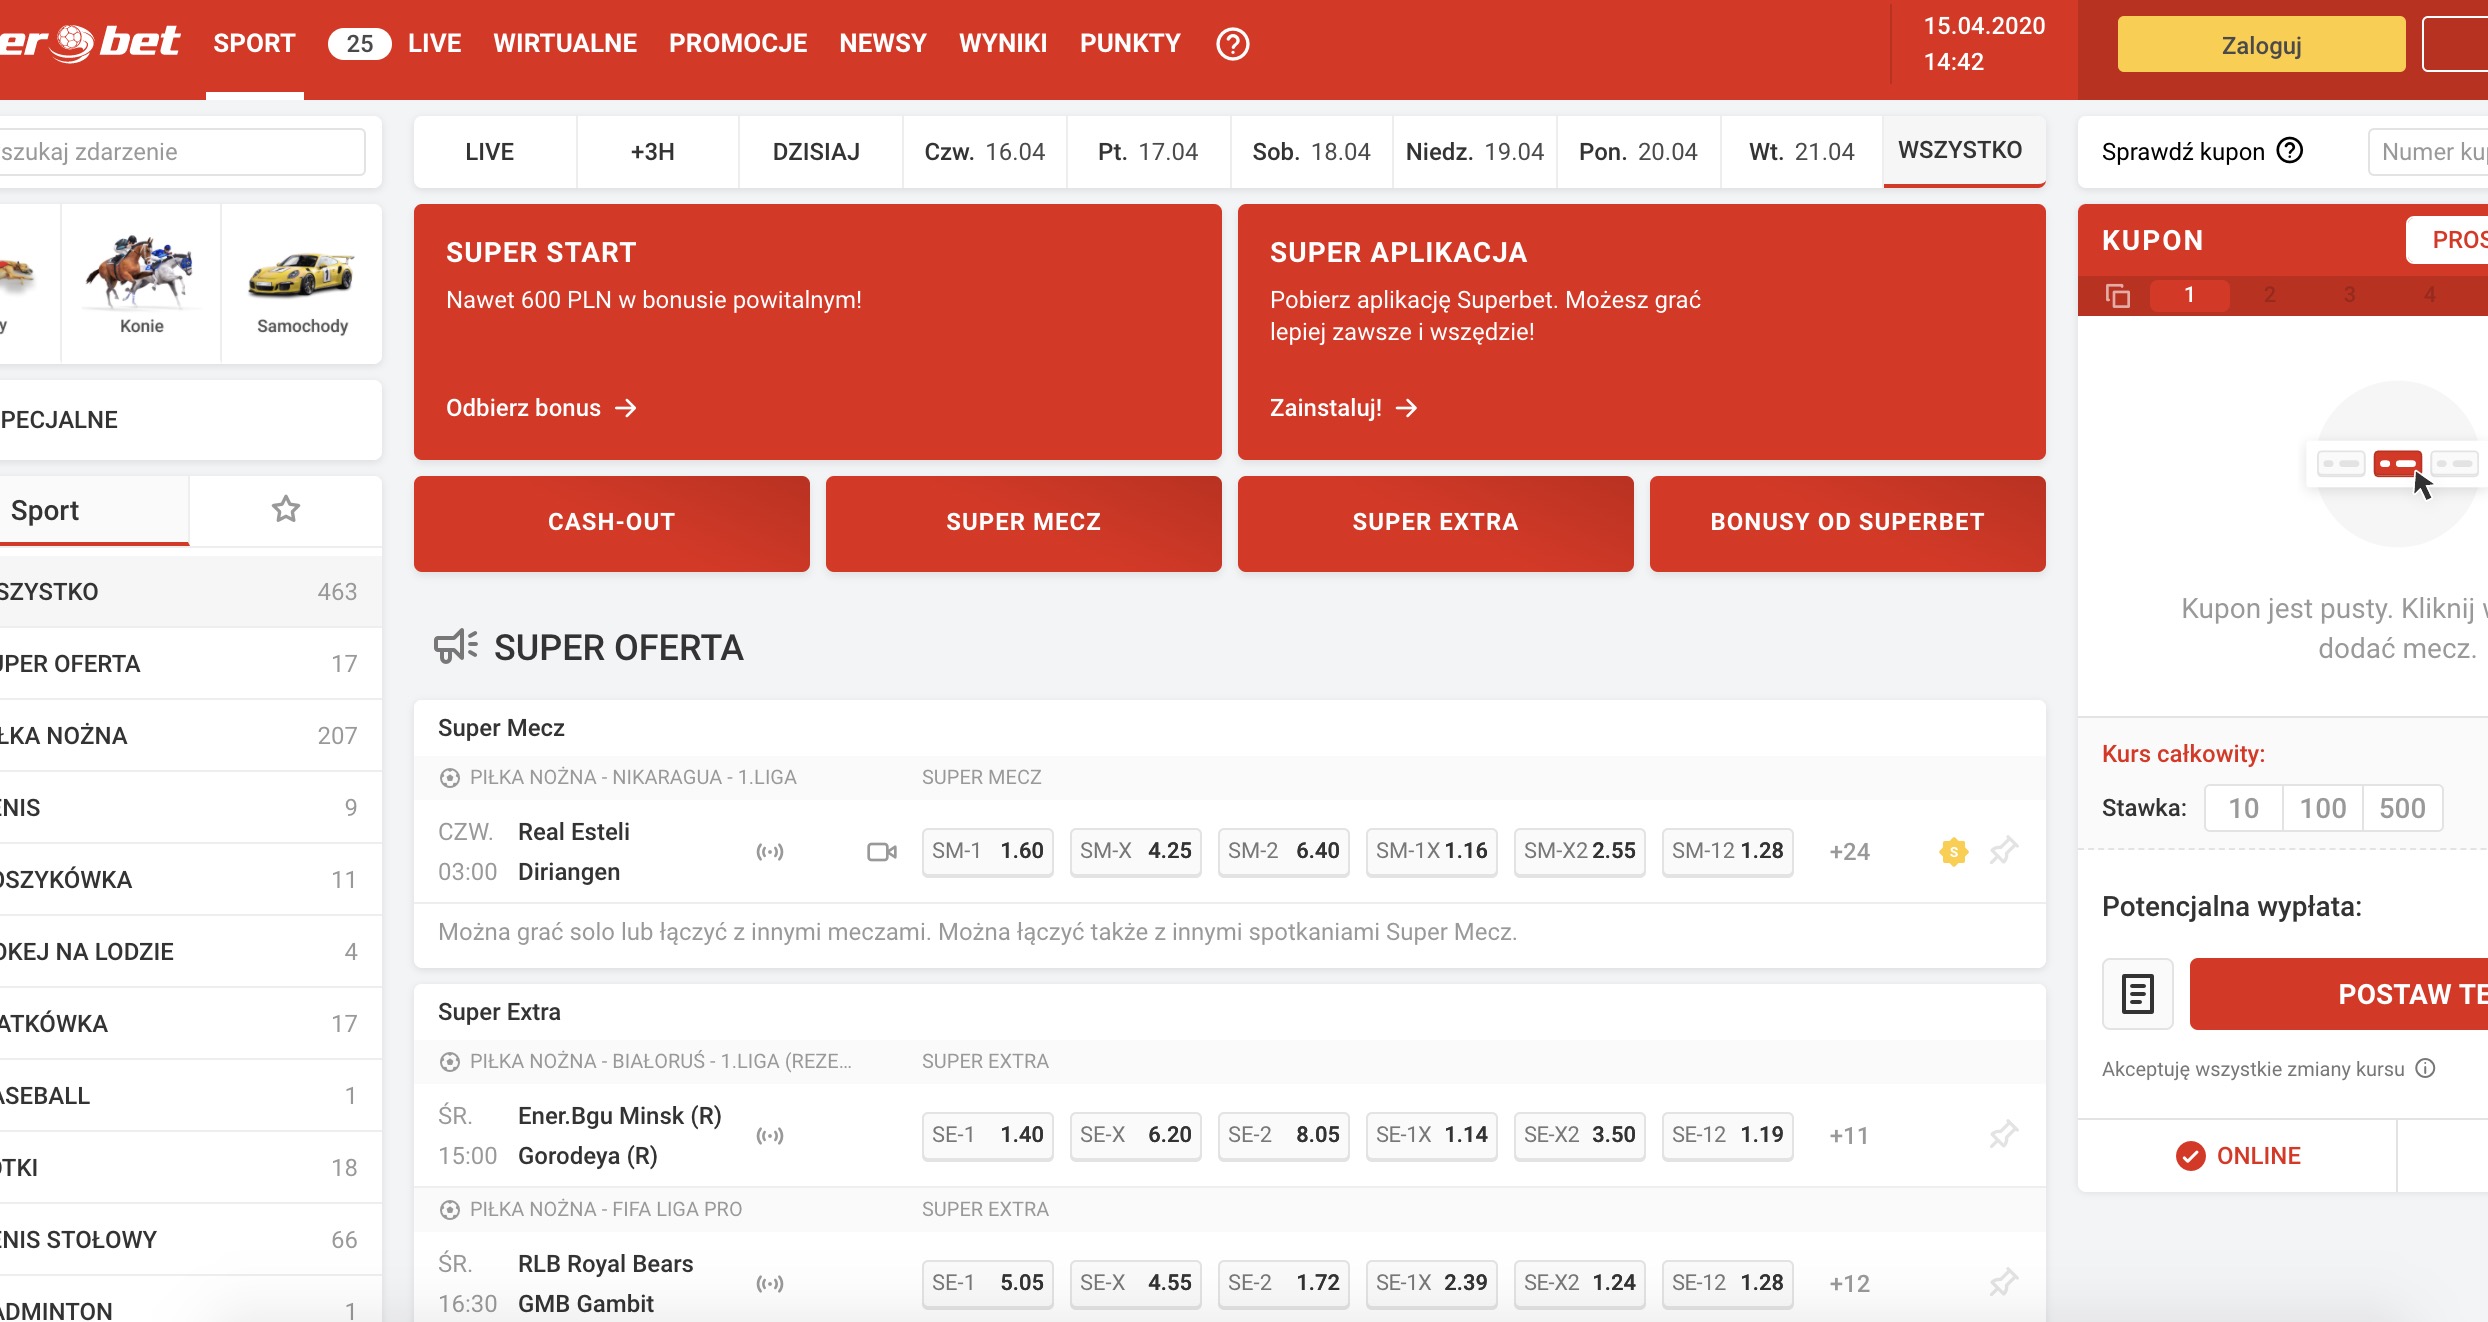Expand +11 more markets for Ener.Bgu Minsk
Image resolution: width=2488 pixels, height=1322 pixels.
(1849, 1136)
